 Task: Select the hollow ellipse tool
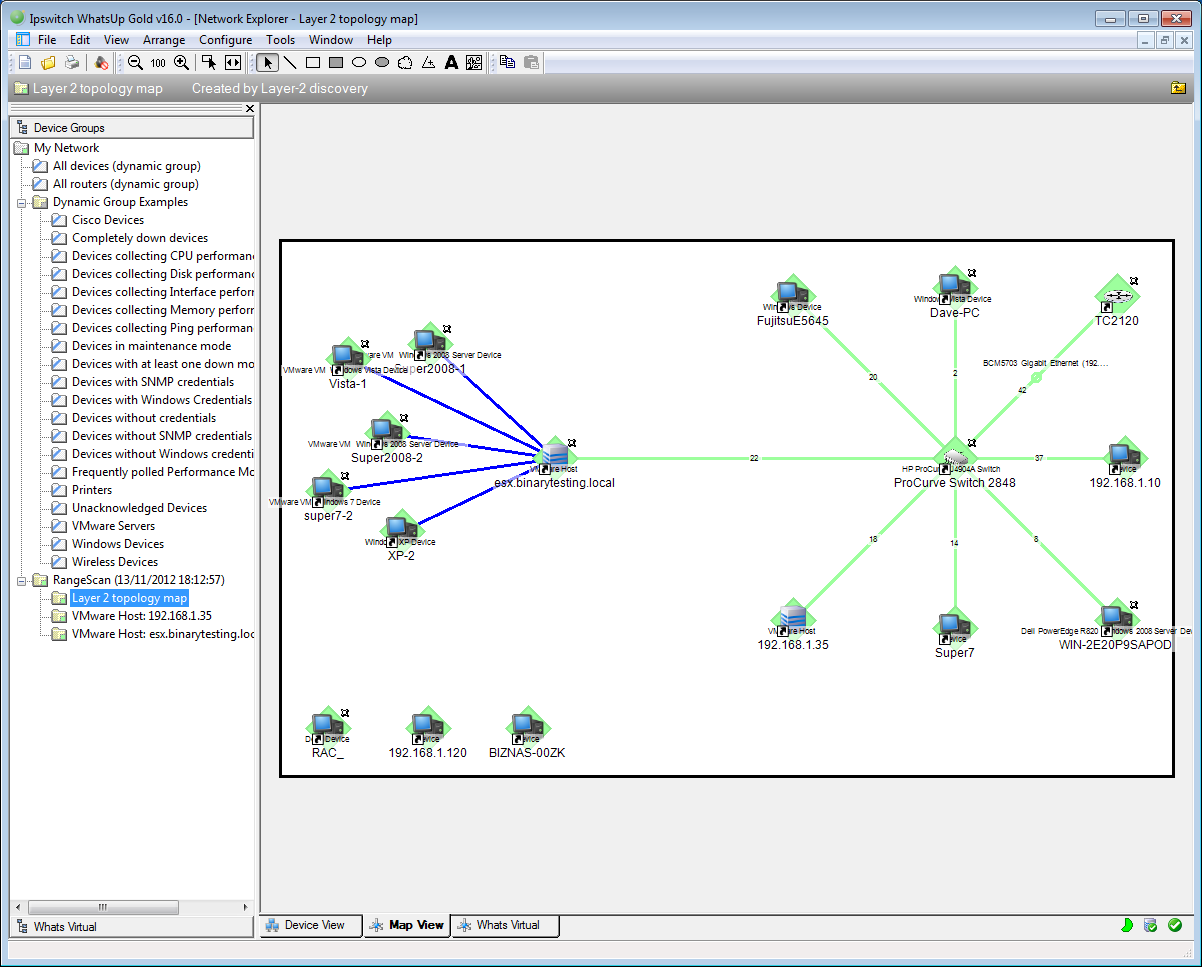359,62
